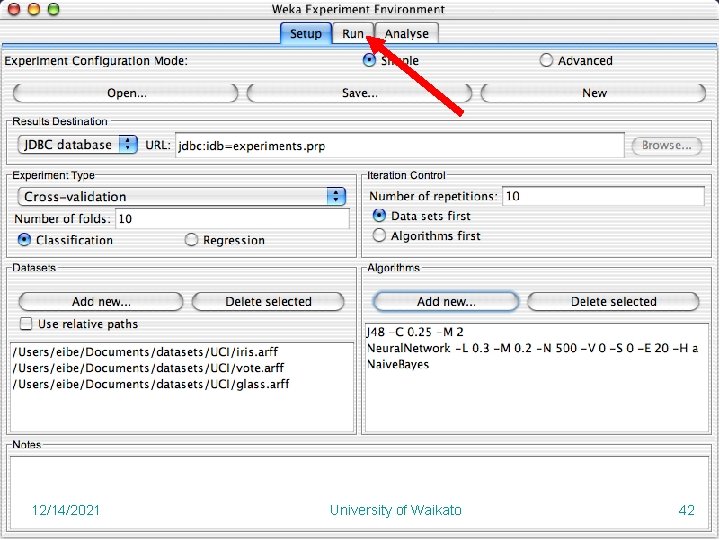Choose Algorithms first iteration option

pos(379,236)
